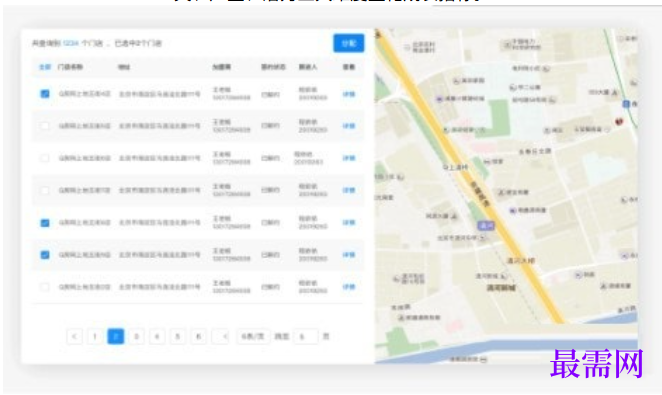
Task: Click the red location marker on the map
Action: [619, 122]
